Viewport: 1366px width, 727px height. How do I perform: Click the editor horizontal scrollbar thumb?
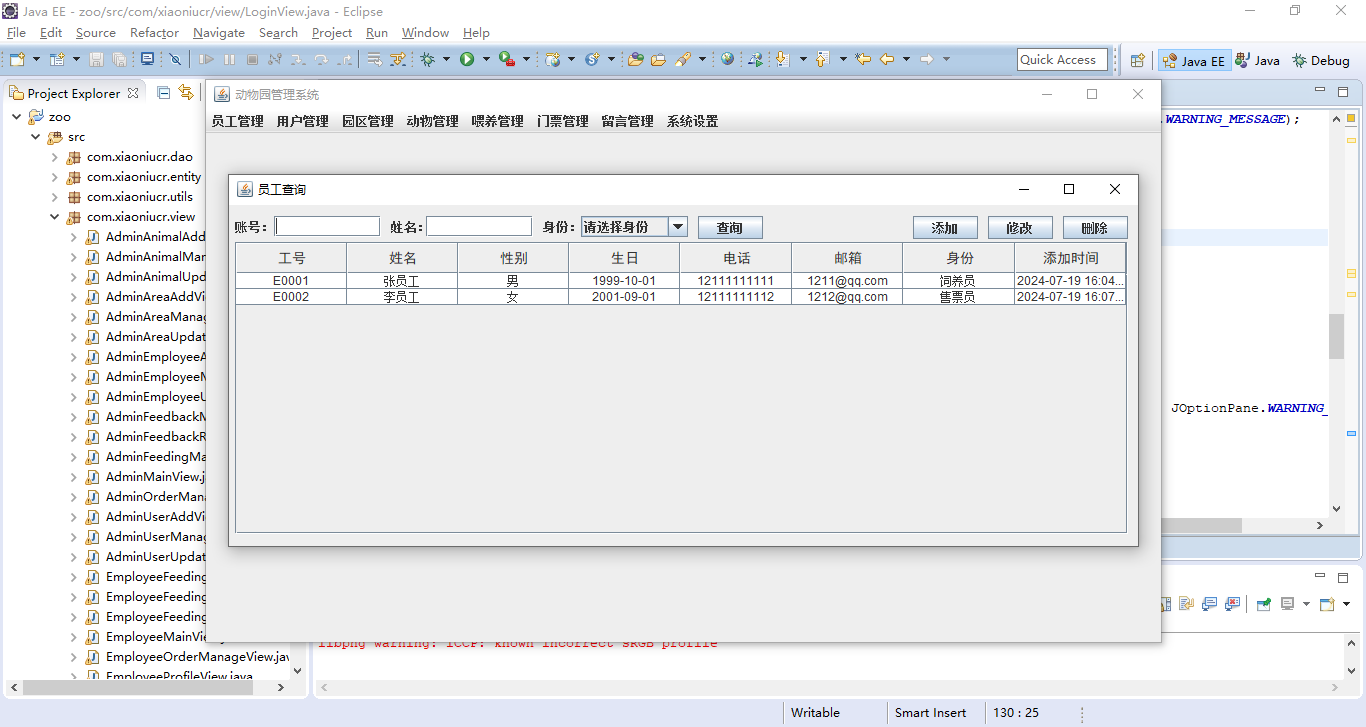1201,525
